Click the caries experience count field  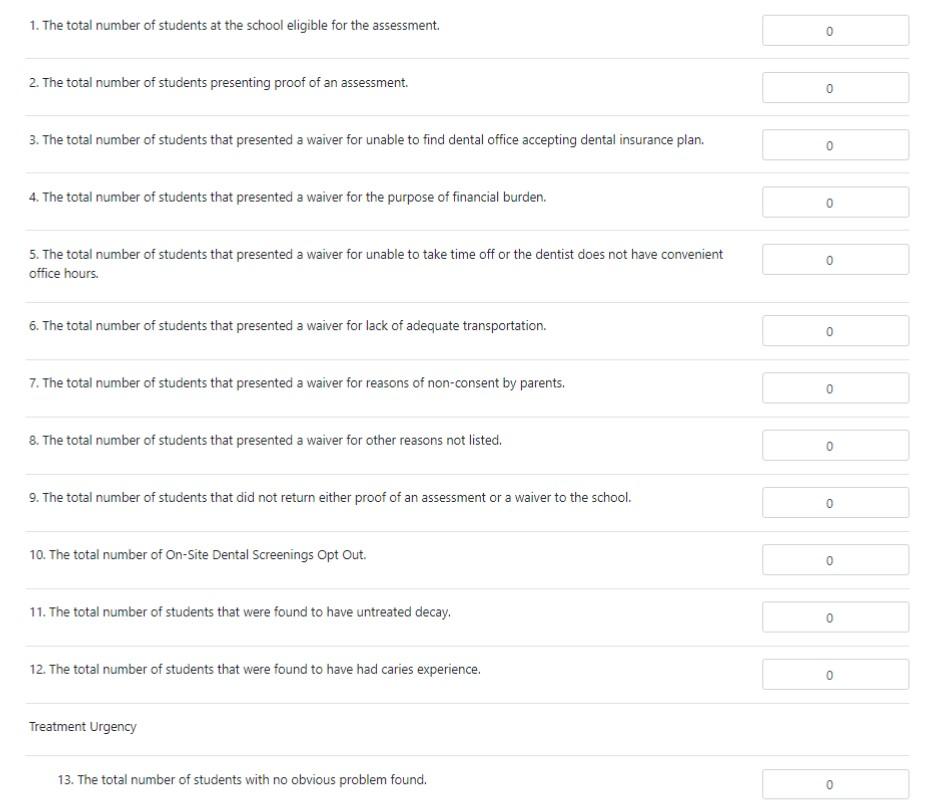pyautogui.click(x=835, y=675)
